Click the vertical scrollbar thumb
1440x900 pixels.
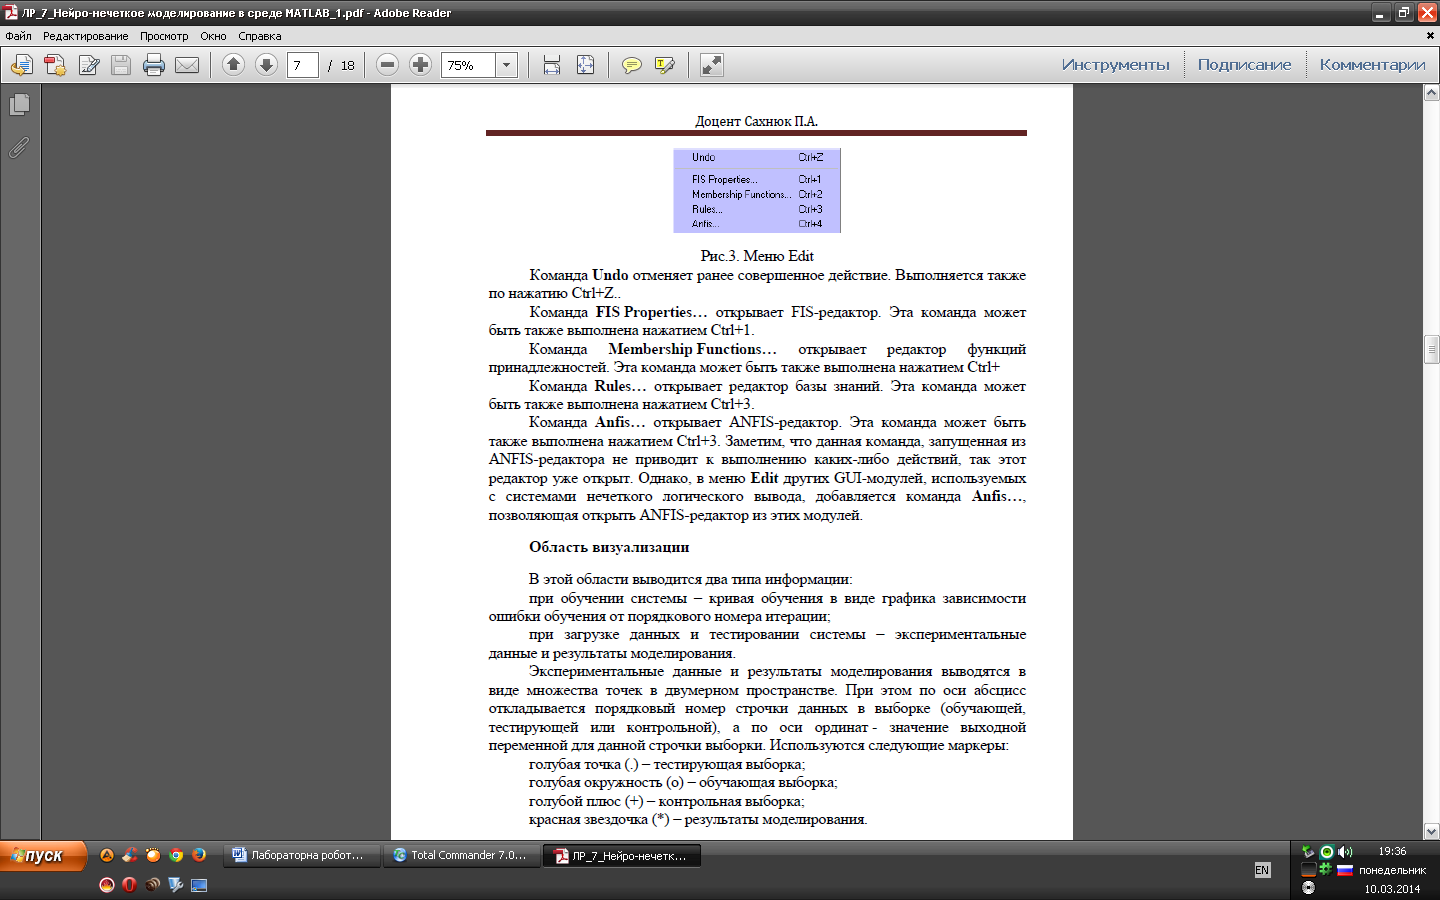pos(1431,349)
